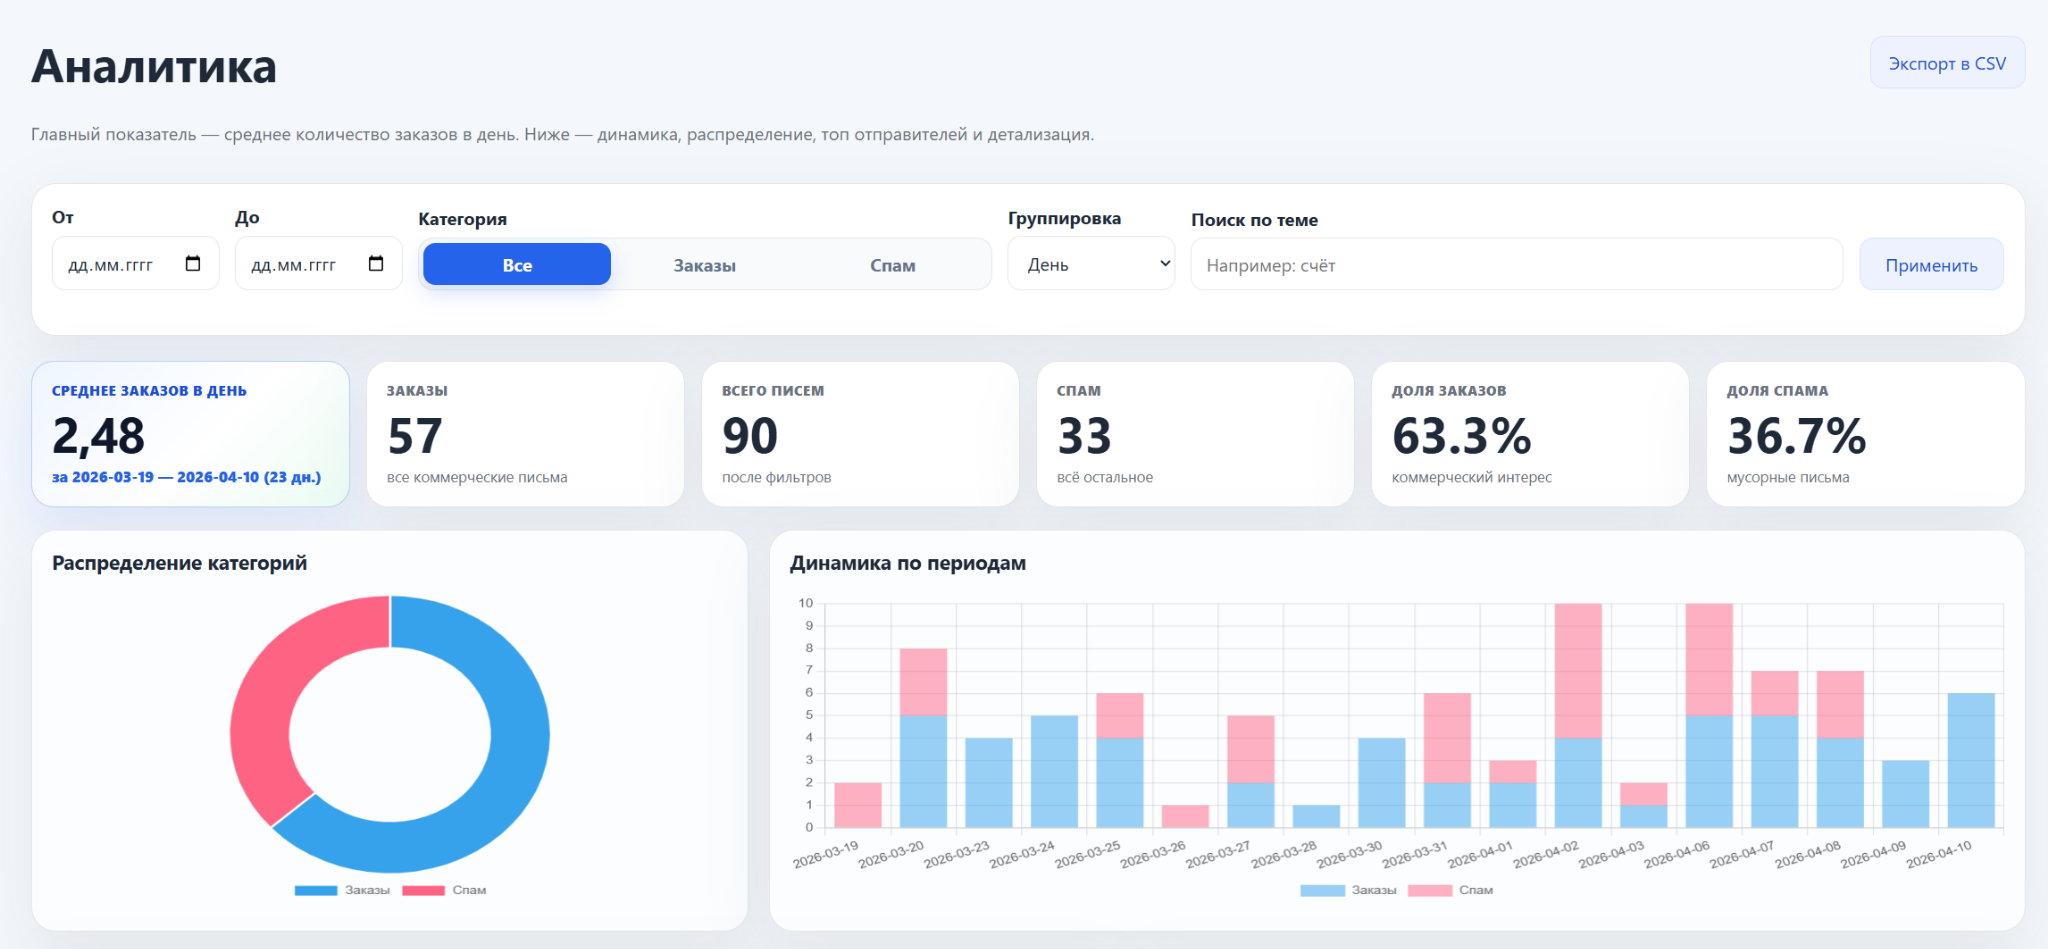Viewport: 2048px width, 949px height.
Task: Open calendar picker in До date field
Action: (376, 264)
